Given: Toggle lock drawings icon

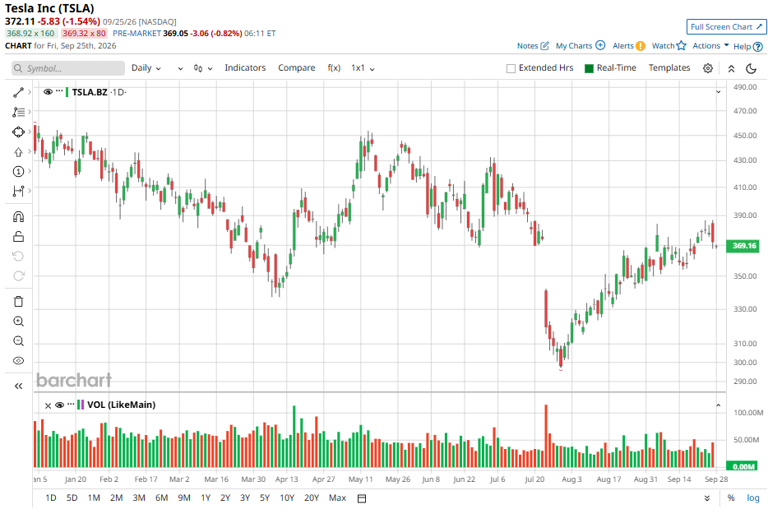Looking at the screenshot, I should (18, 237).
